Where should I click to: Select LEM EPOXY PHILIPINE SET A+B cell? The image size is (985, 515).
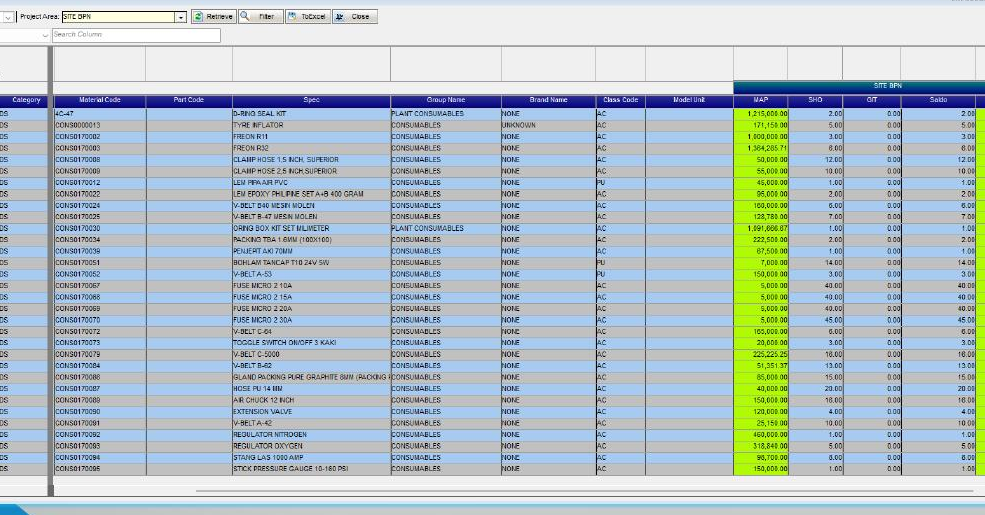pyautogui.click(x=312, y=194)
